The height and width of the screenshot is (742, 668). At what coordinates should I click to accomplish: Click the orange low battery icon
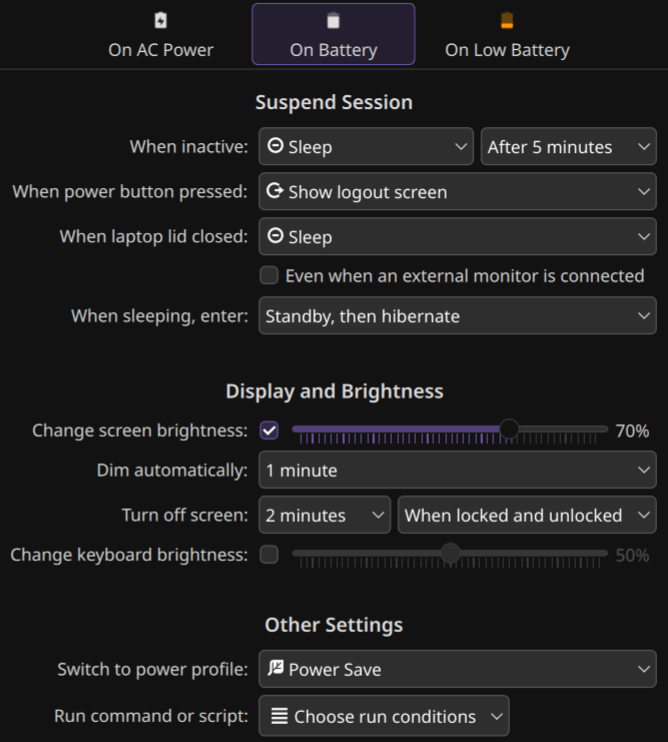pos(507,21)
